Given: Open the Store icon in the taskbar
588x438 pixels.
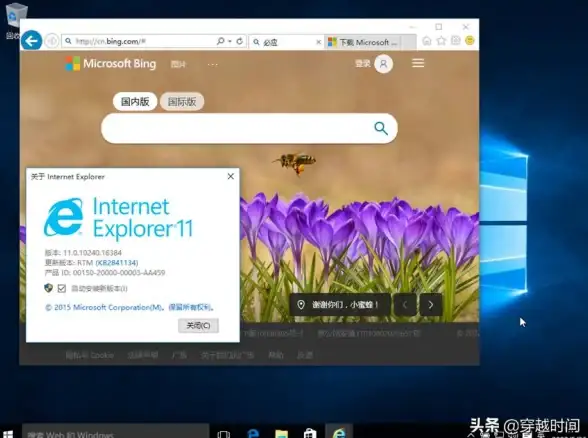Looking at the screenshot, I should 310,434.
